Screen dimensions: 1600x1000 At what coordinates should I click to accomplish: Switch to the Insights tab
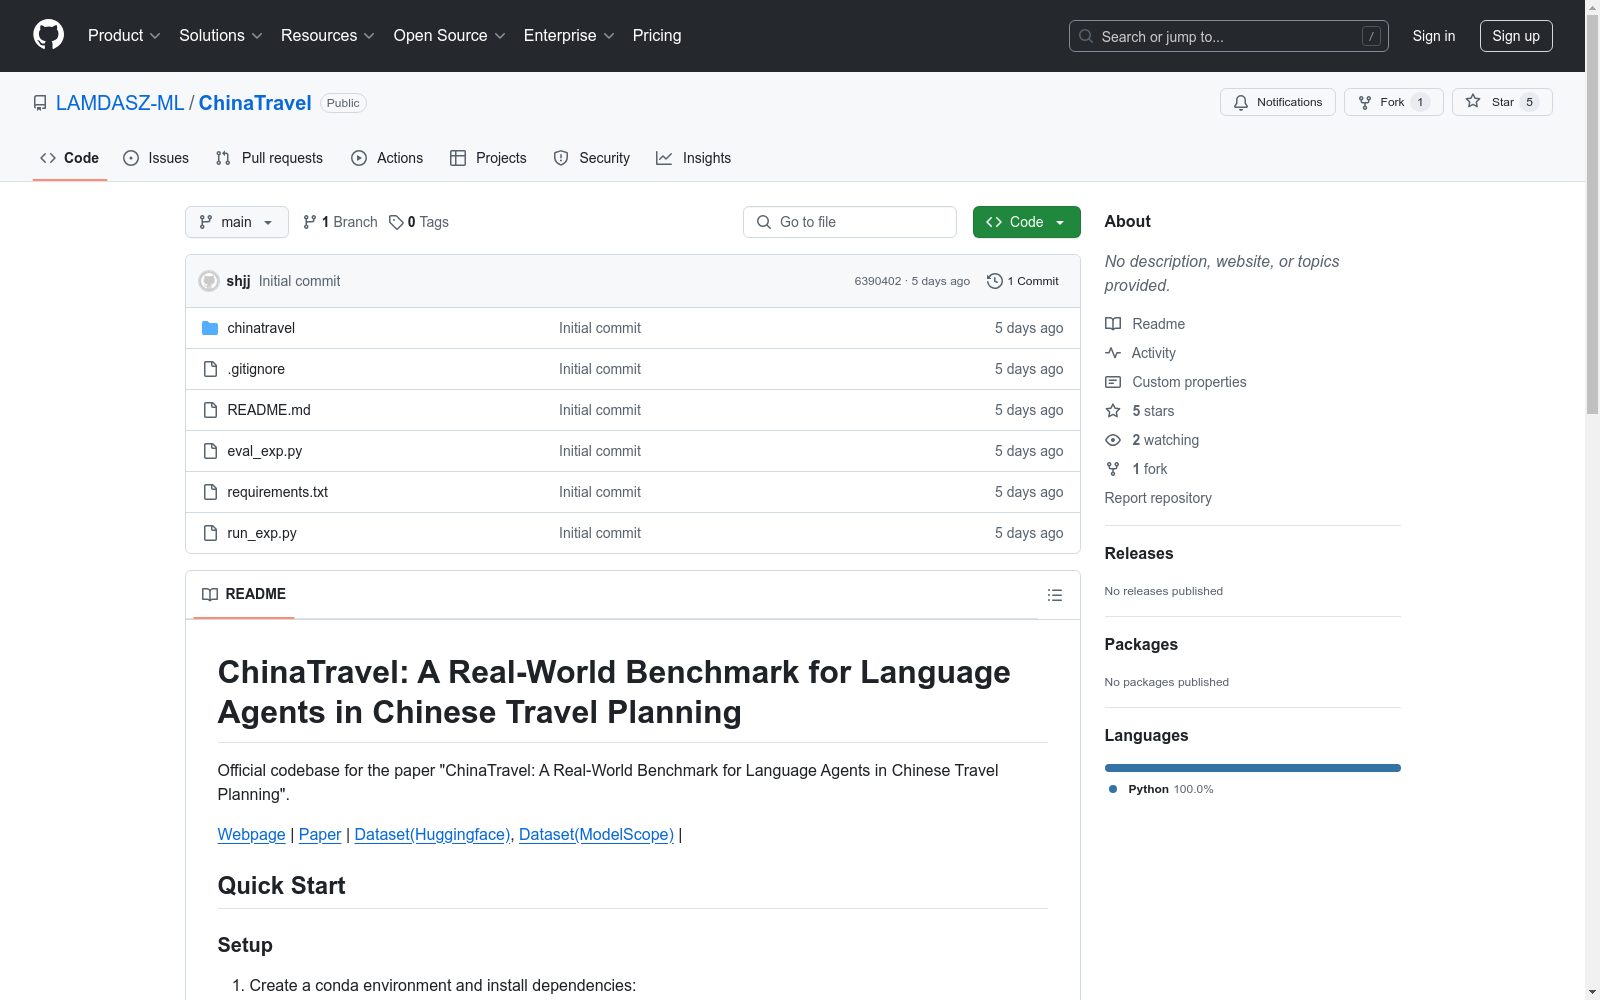[694, 158]
